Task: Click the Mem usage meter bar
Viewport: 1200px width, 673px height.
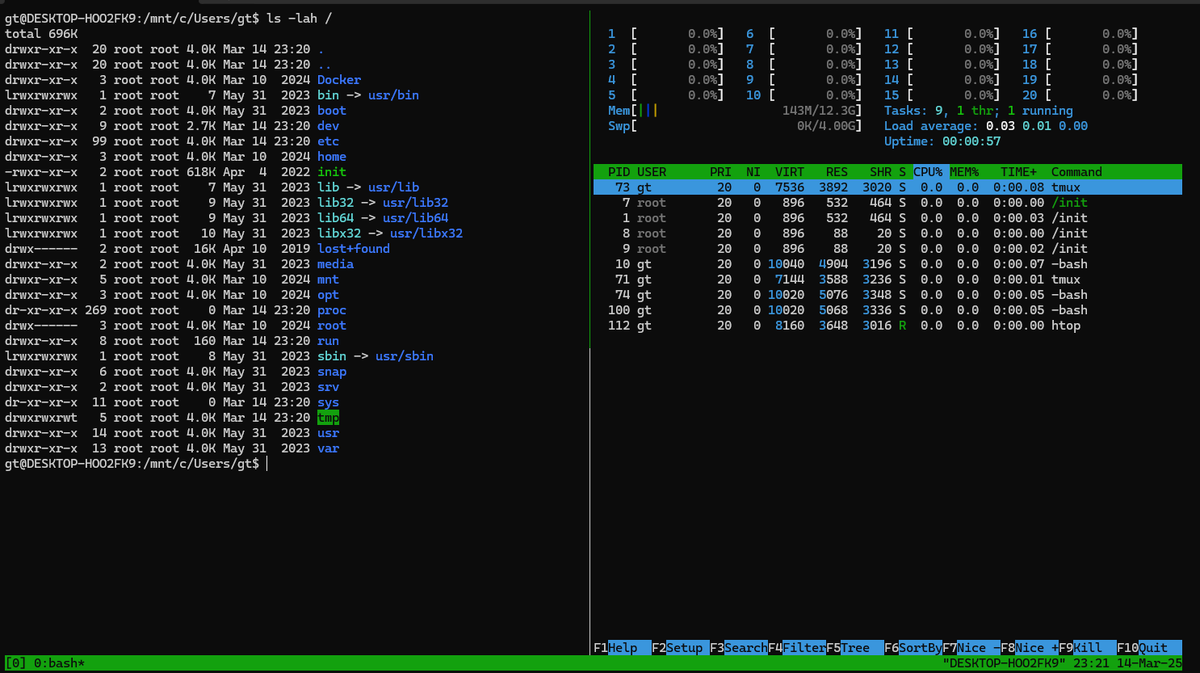Action: (x=733, y=111)
